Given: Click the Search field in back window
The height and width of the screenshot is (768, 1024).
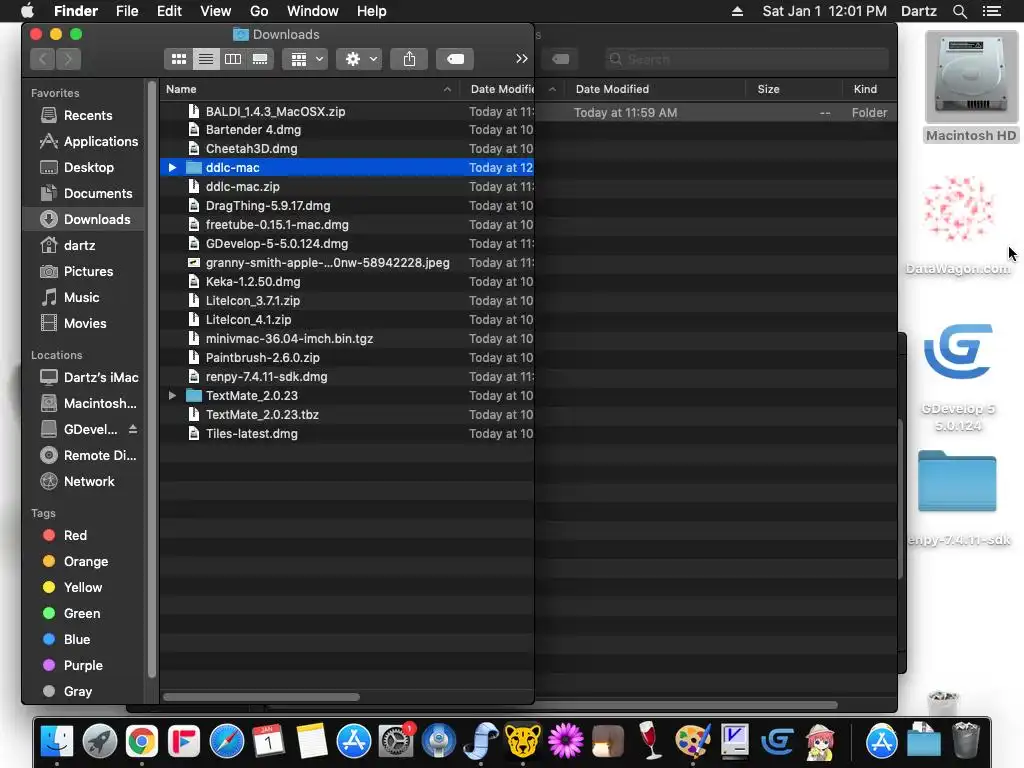Looking at the screenshot, I should pos(746,59).
